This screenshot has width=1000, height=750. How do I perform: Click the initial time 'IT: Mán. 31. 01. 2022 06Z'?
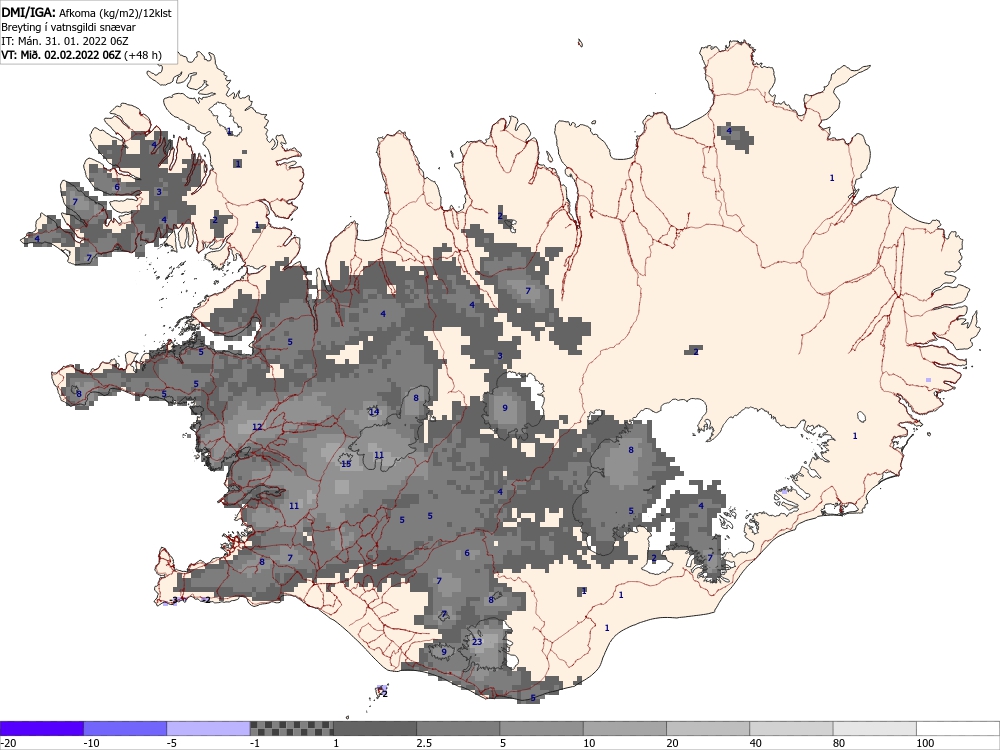point(65,41)
